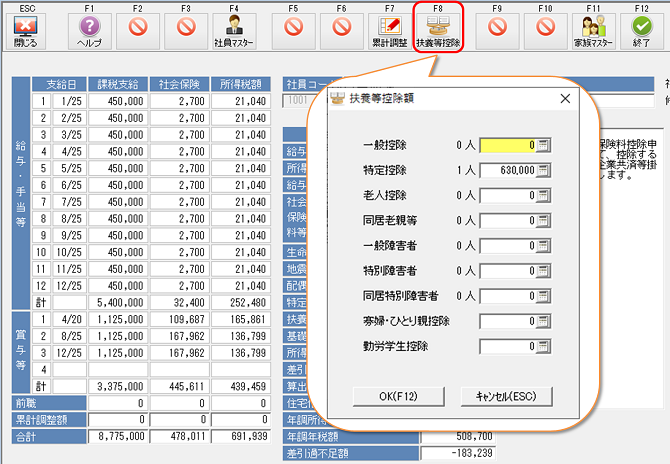Image resolution: width=670 pixels, height=464 pixels.
Task: Click the 特定控除 field showing 630,000
Action: [x=508, y=170]
